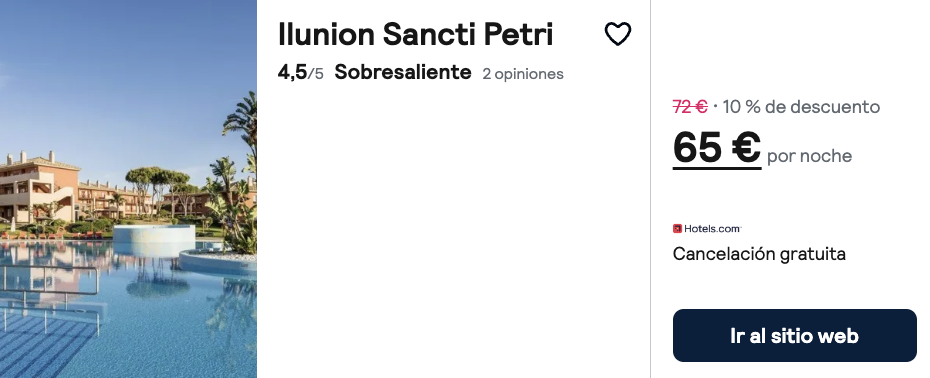The image size is (930, 378).
Task: Select the 10 % de descuento text
Action: pos(801,107)
